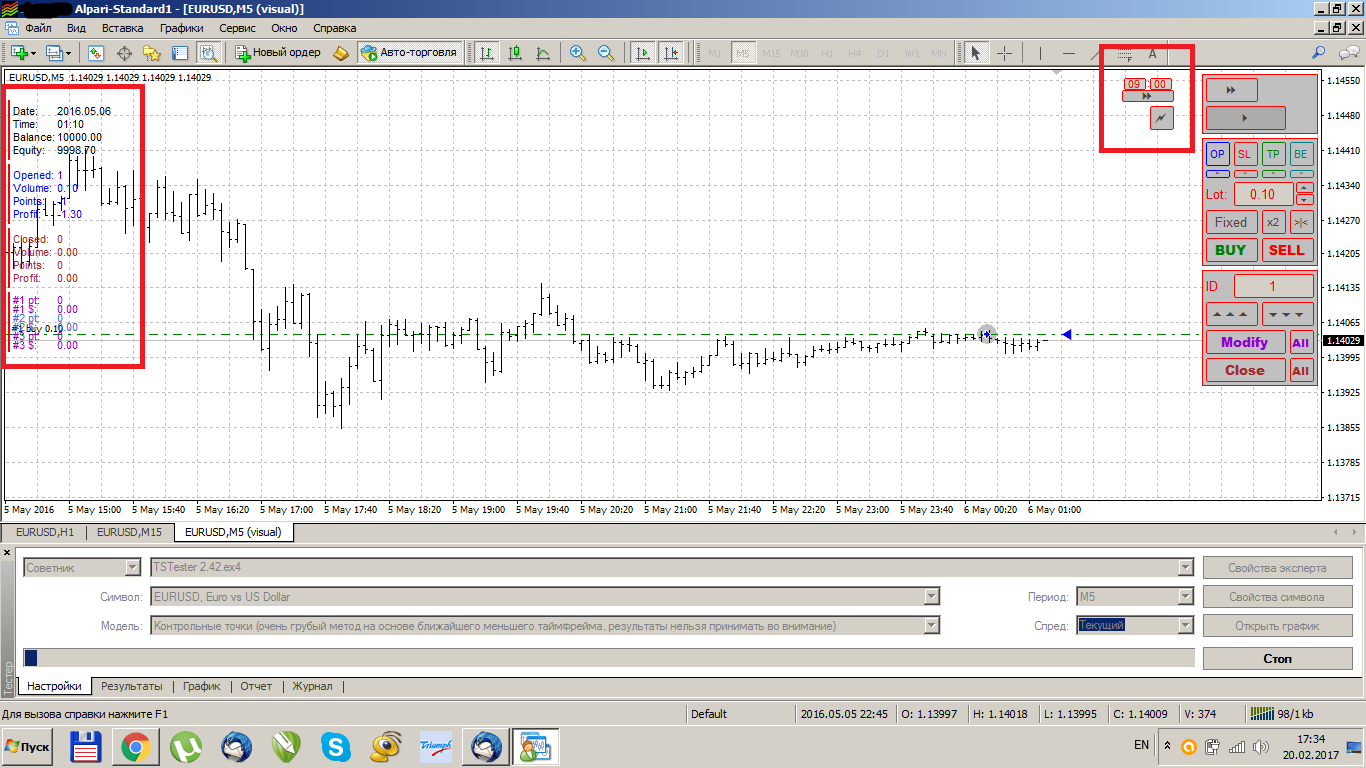Open the Сервис menu
The width and height of the screenshot is (1366, 768).
[237, 28]
